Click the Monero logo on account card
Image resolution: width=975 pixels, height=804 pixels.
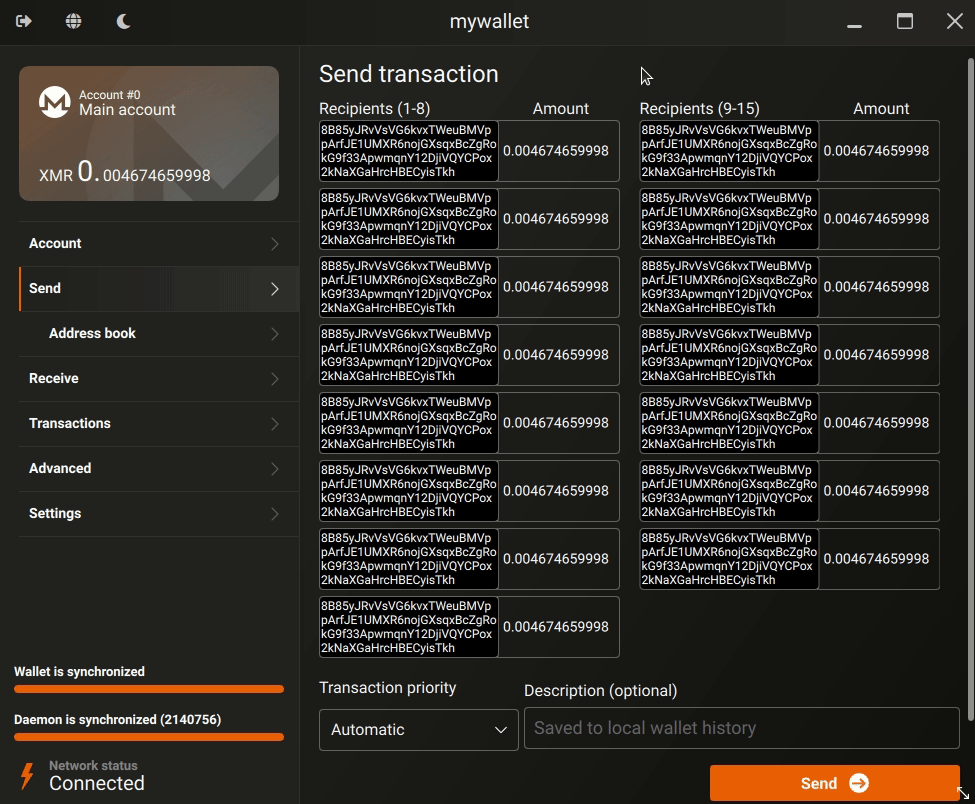pos(55,102)
